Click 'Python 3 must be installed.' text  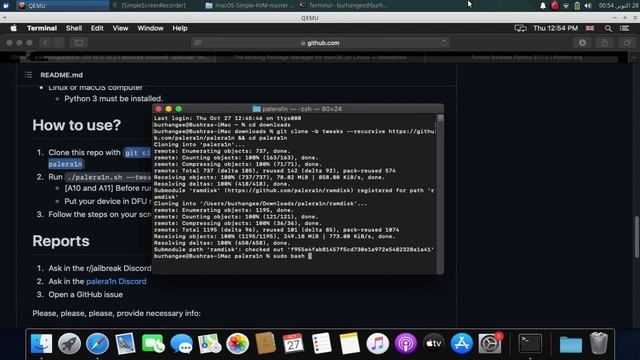113,98
